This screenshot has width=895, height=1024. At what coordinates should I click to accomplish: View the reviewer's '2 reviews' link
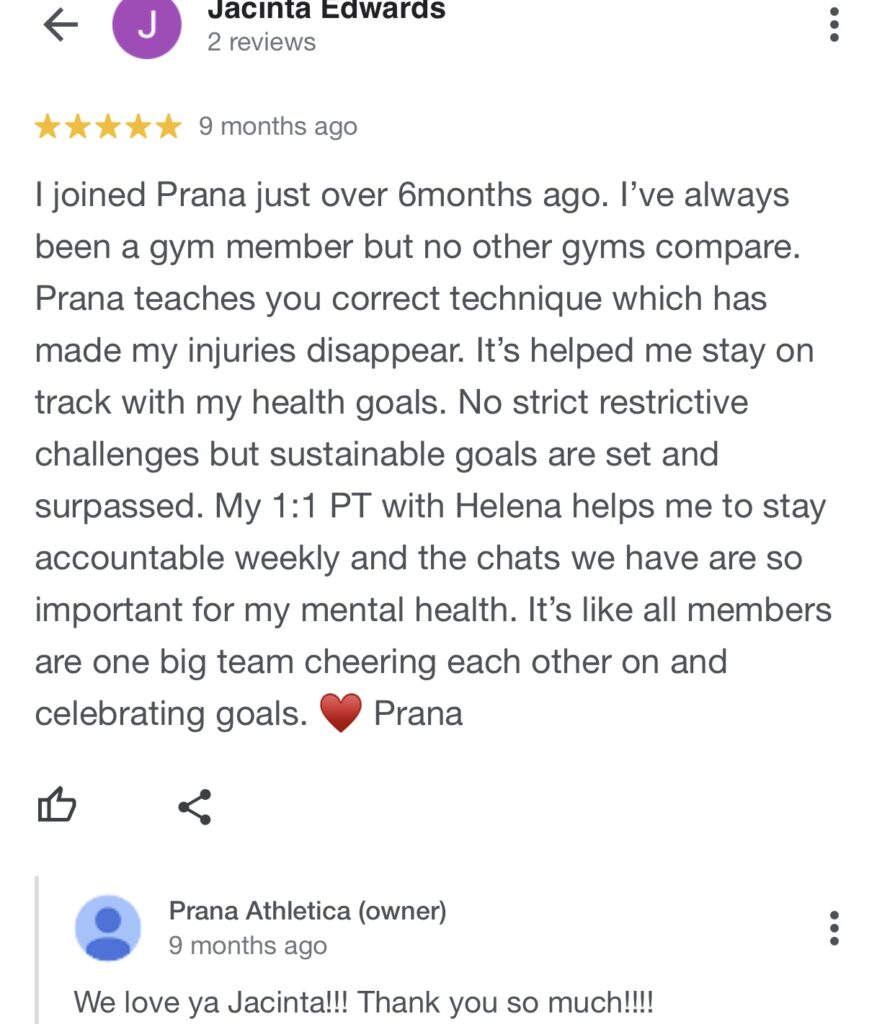[x=261, y=42]
